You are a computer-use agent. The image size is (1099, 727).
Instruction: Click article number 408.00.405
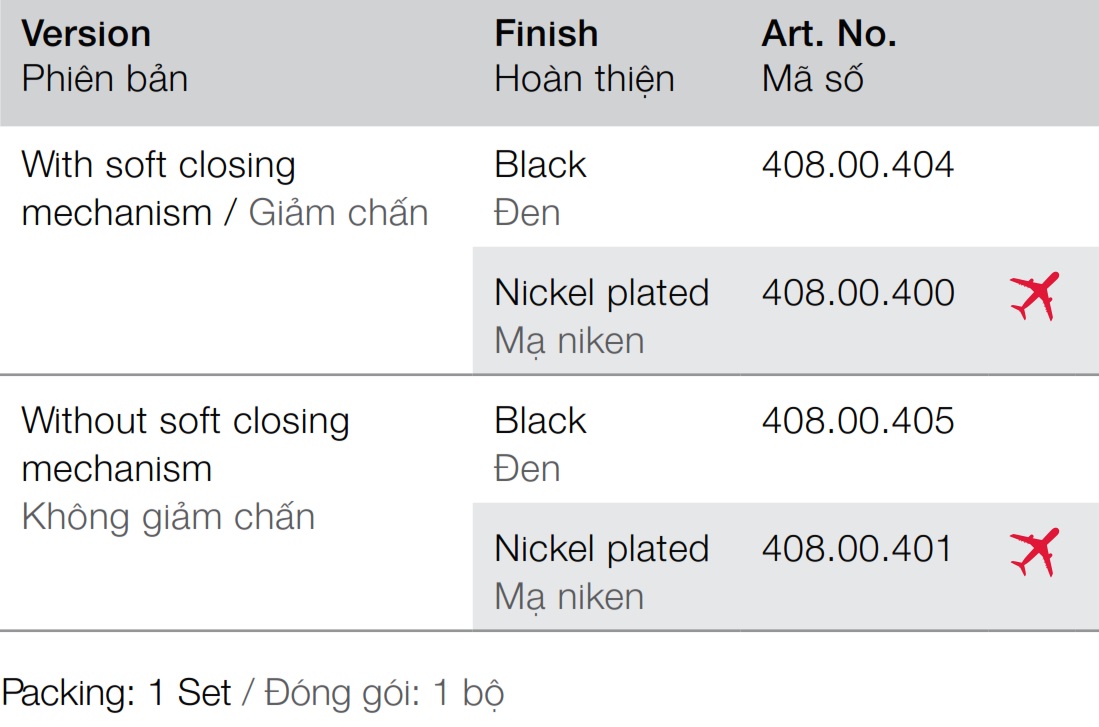857,421
